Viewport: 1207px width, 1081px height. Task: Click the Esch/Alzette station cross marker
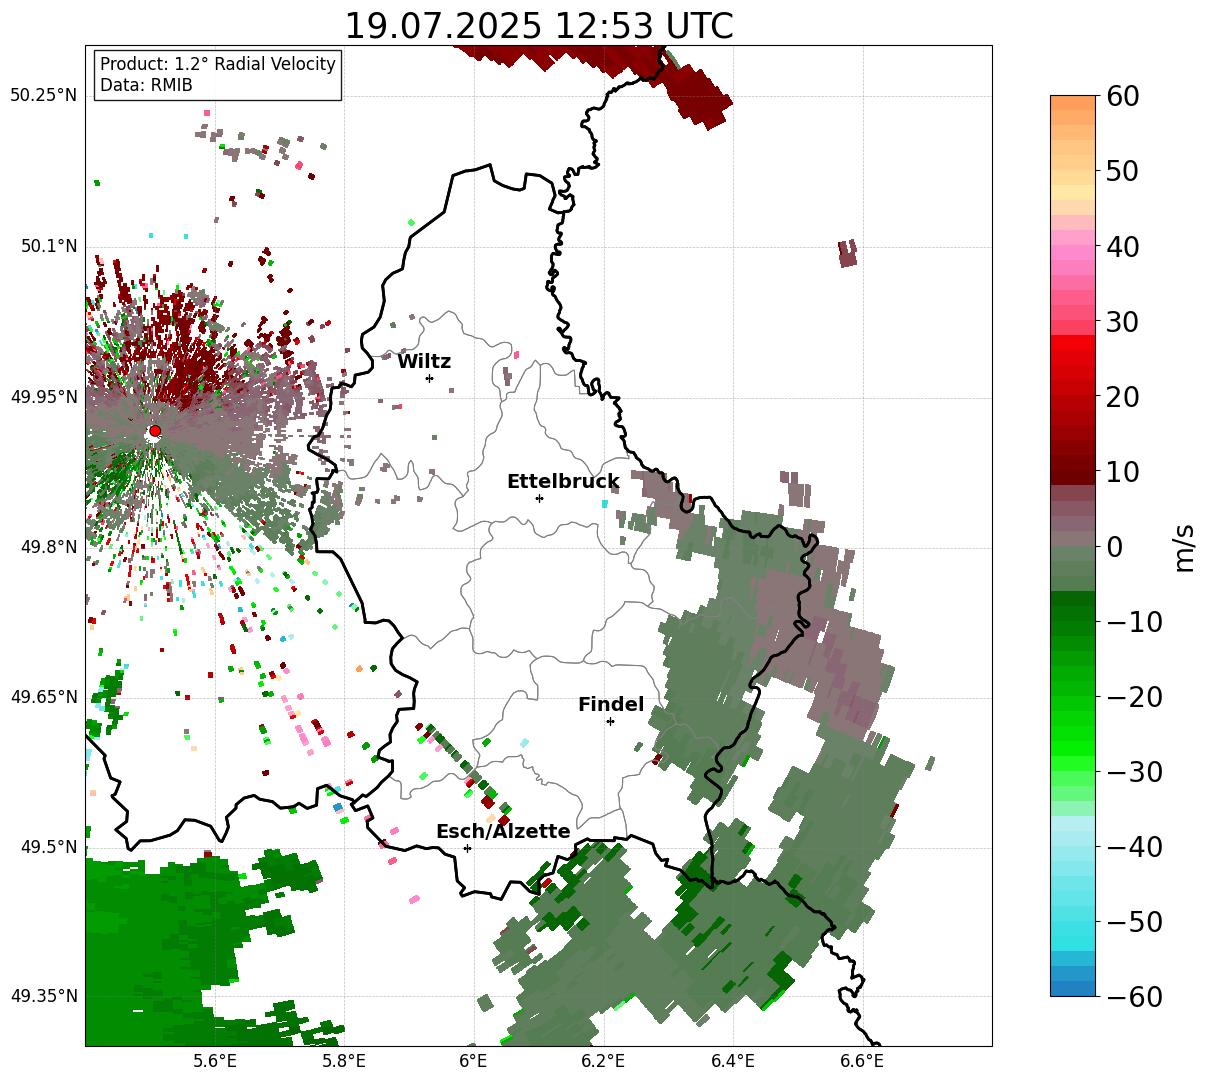[467, 848]
